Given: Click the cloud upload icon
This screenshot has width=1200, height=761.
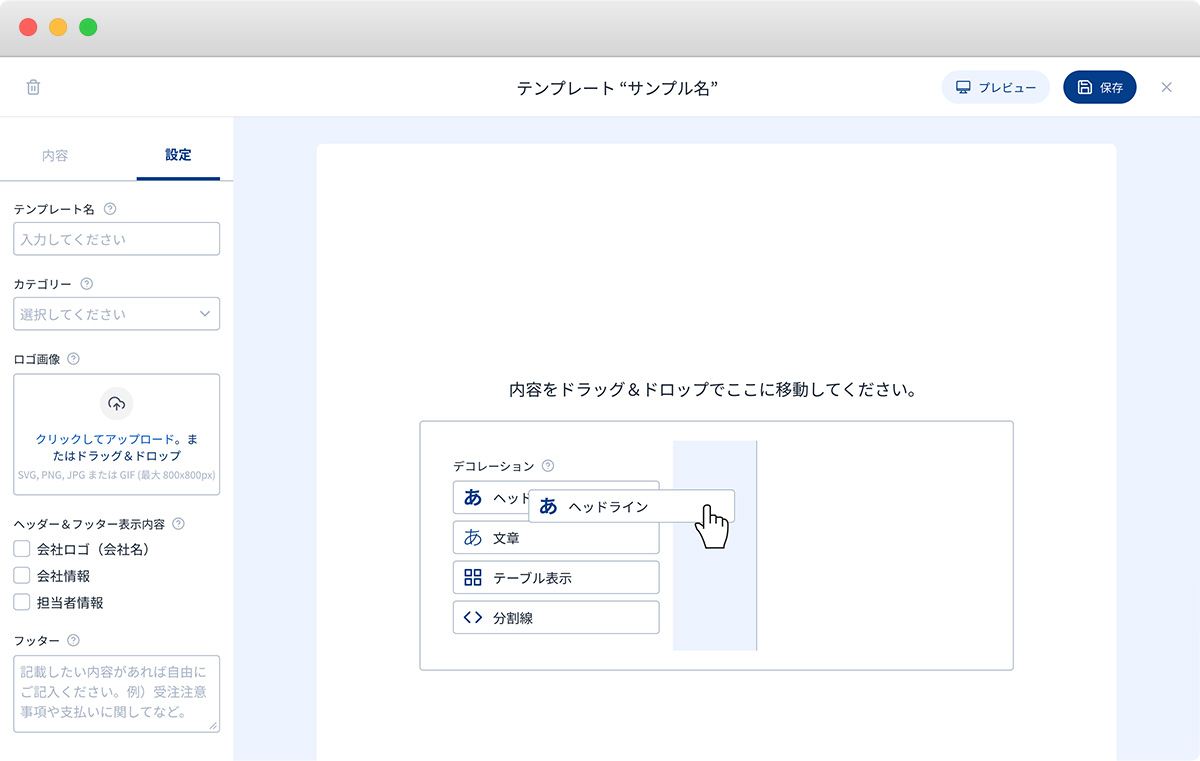Looking at the screenshot, I should pyautogui.click(x=117, y=403).
